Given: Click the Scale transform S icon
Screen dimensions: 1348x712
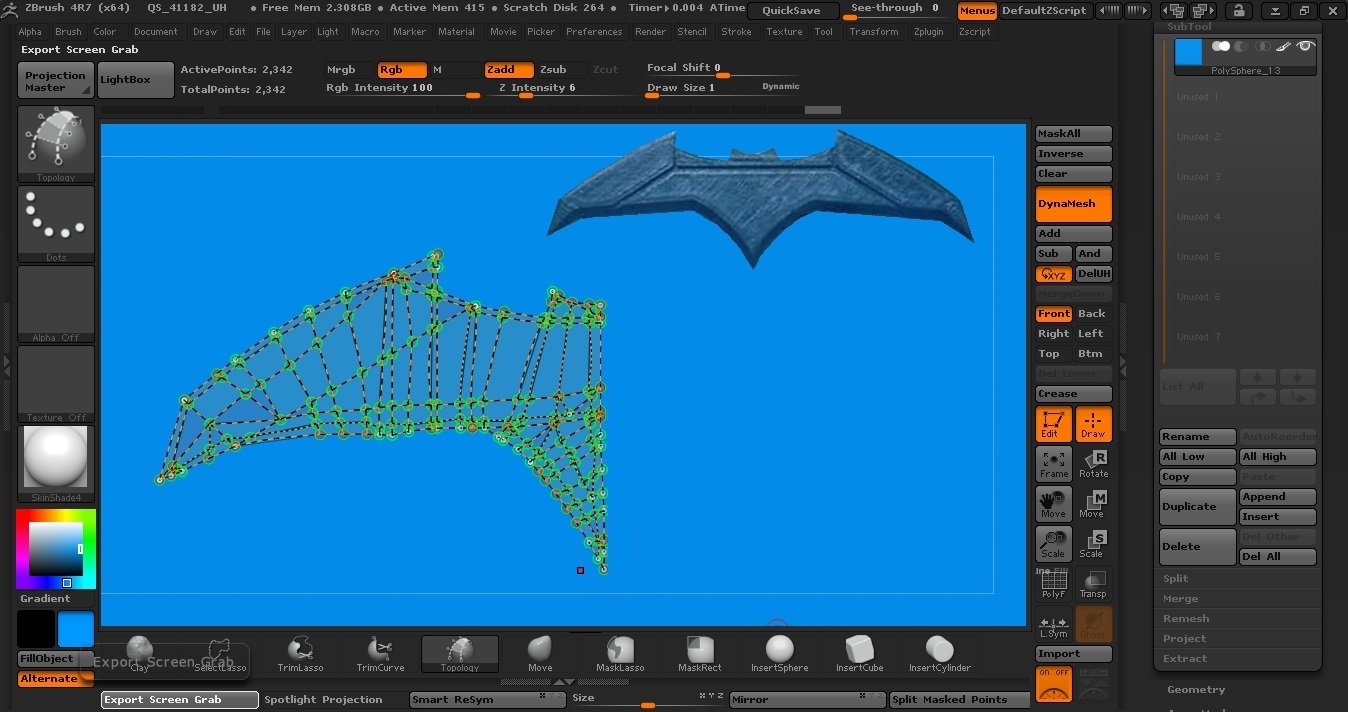Looking at the screenshot, I should point(1094,544).
